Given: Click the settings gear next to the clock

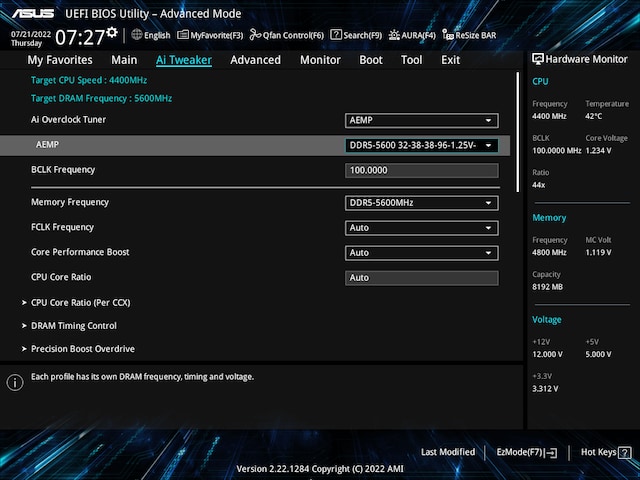Looking at the screenshot, I should click(112, 33).
